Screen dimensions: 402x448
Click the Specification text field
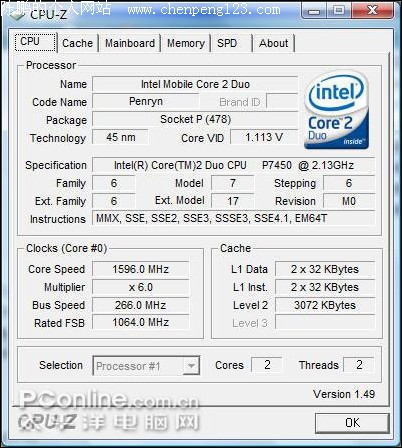(x=233, y=165)
